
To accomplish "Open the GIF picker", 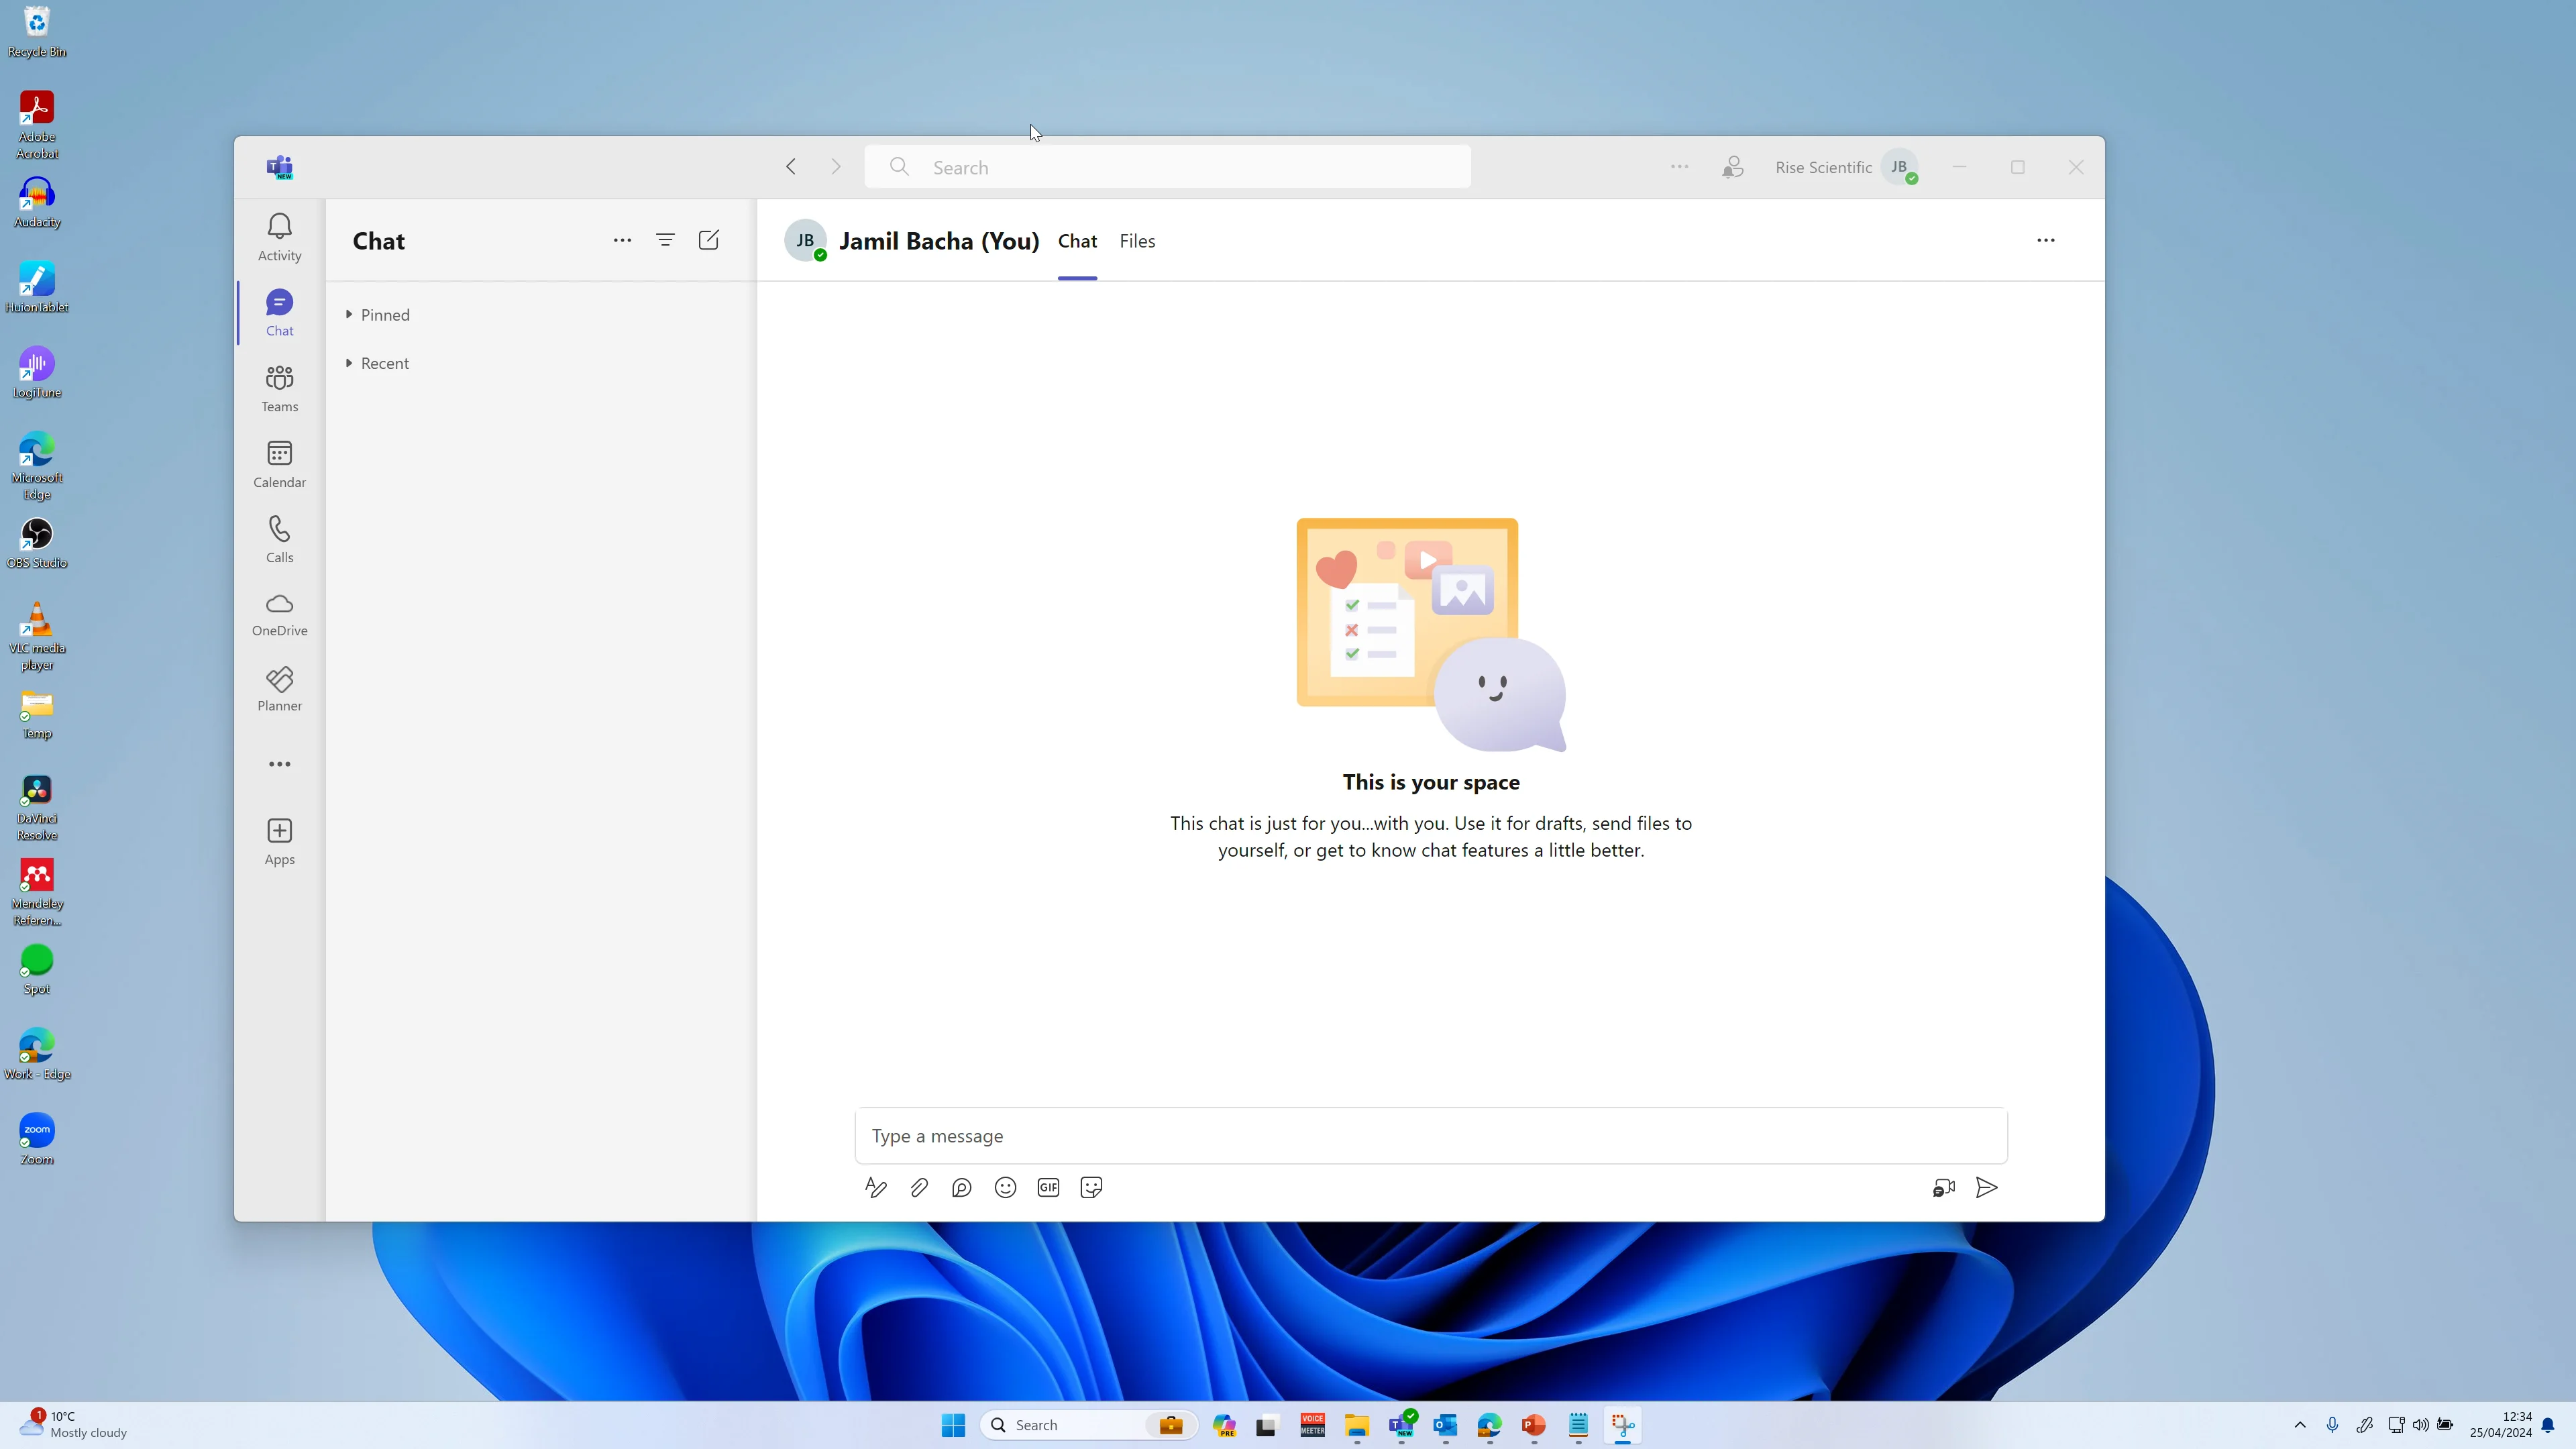I will point(1048,1187).
